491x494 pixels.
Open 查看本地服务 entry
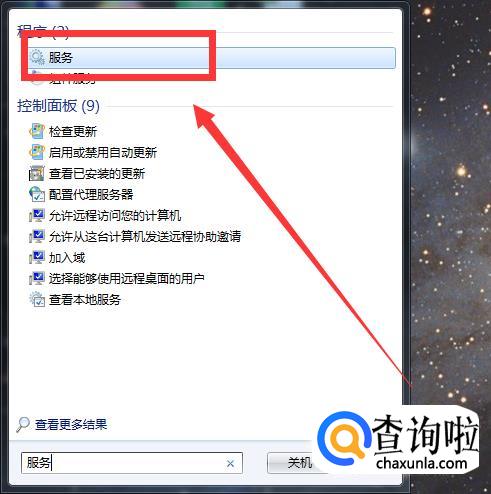click(x=85, y=300)
